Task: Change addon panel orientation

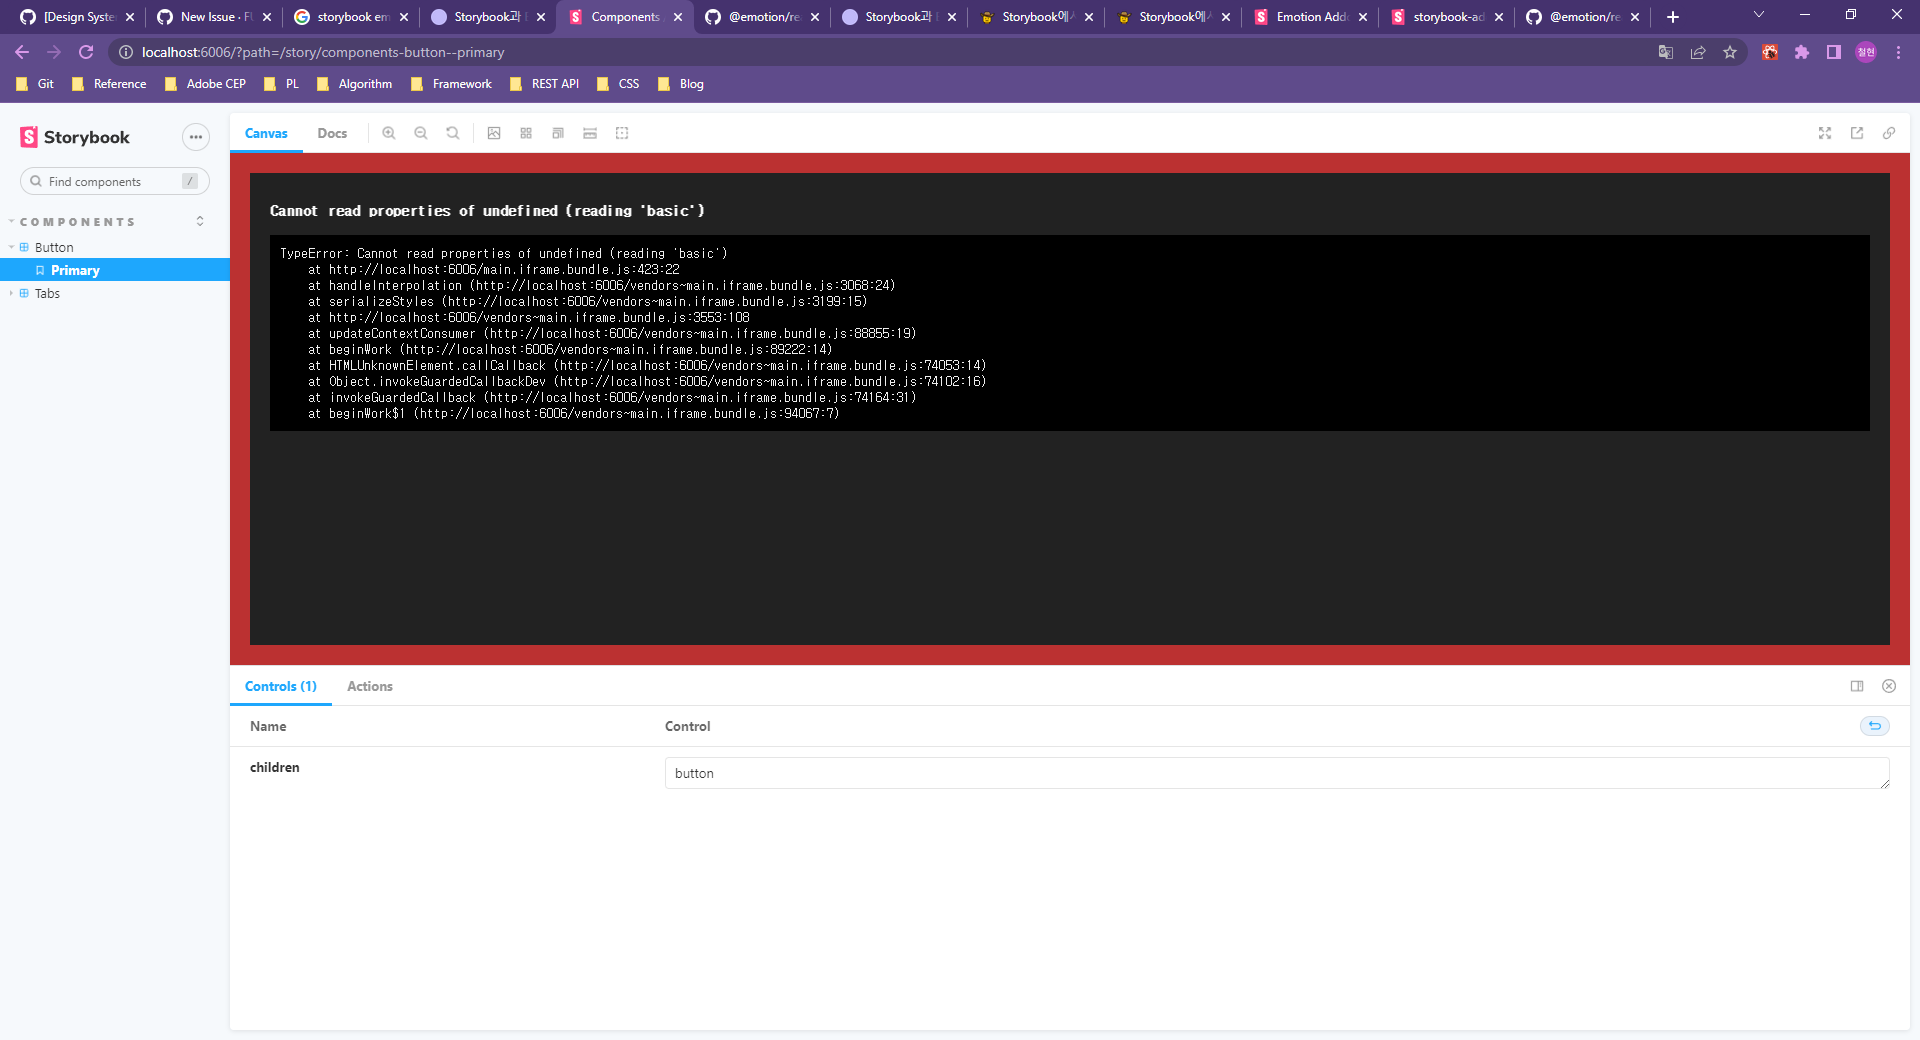Action: coord(1857,686)
